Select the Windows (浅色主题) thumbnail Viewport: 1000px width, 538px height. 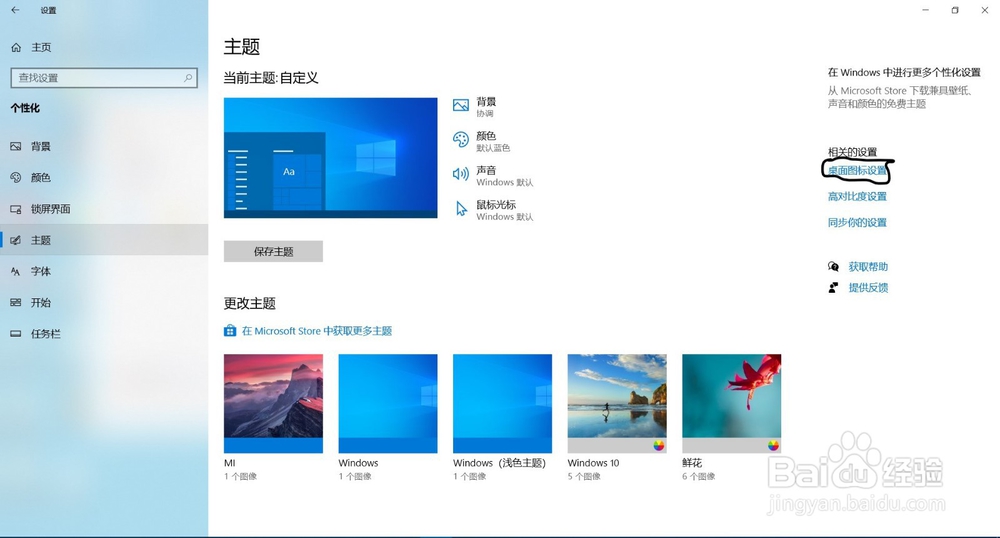(x=503, y=404)
